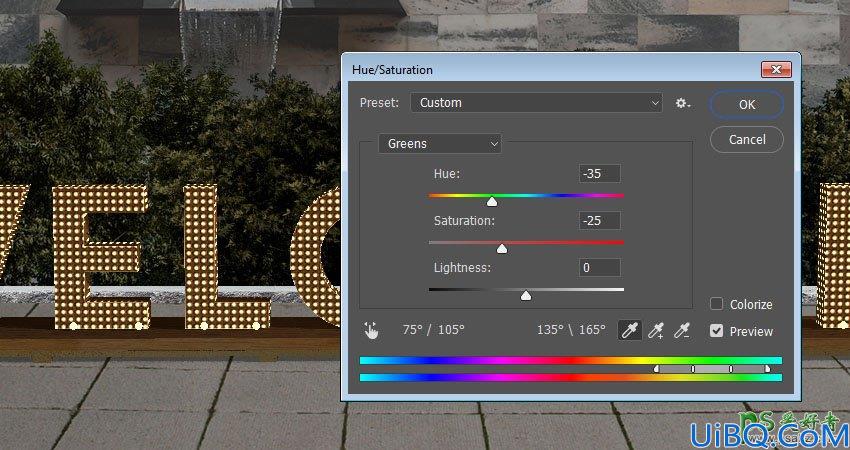Click the 75° / 105° range readout

coord(434,330)
